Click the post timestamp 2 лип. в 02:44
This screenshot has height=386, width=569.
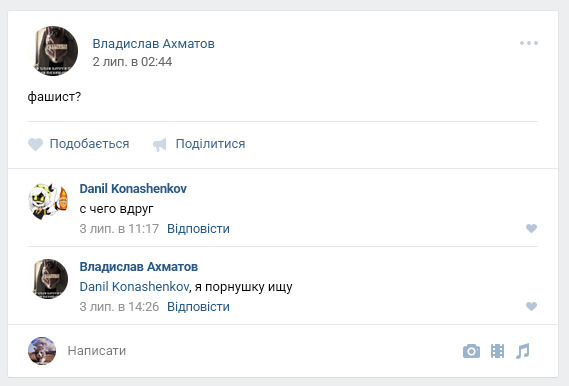coord(132,62)
